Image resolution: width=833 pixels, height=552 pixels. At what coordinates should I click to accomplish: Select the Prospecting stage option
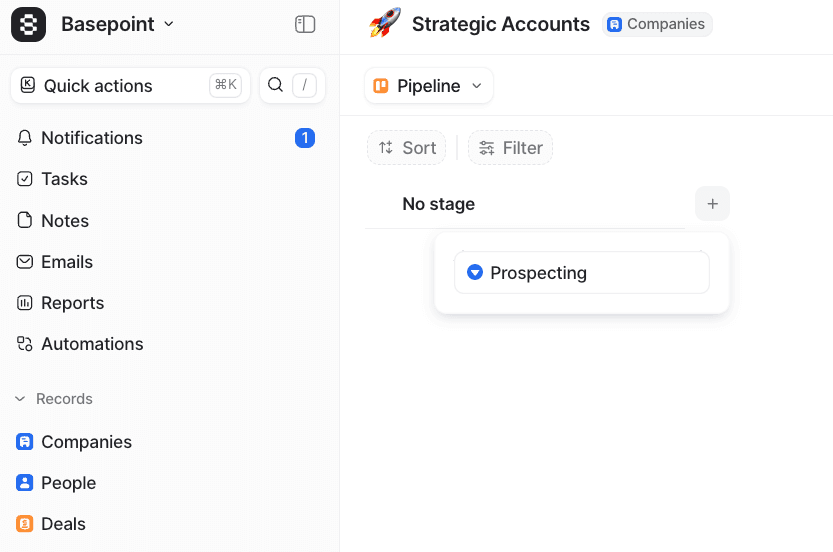581,273
